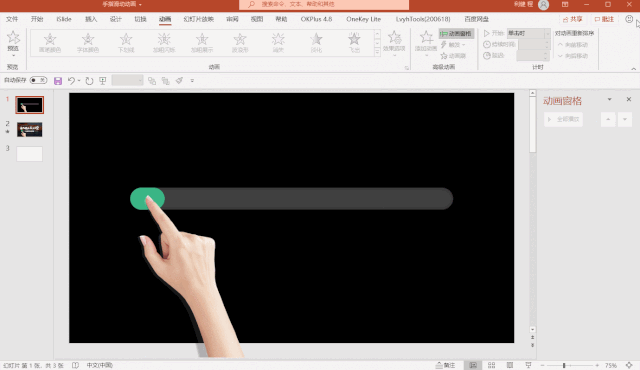Select the Bold Flash emphasis animation
This screenshot has width=640, height=370.
[164, 43]
